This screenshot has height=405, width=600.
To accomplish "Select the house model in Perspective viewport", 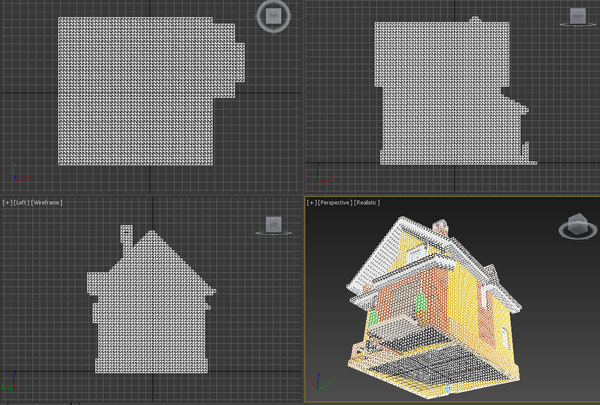I will click(x=434, y=308).
